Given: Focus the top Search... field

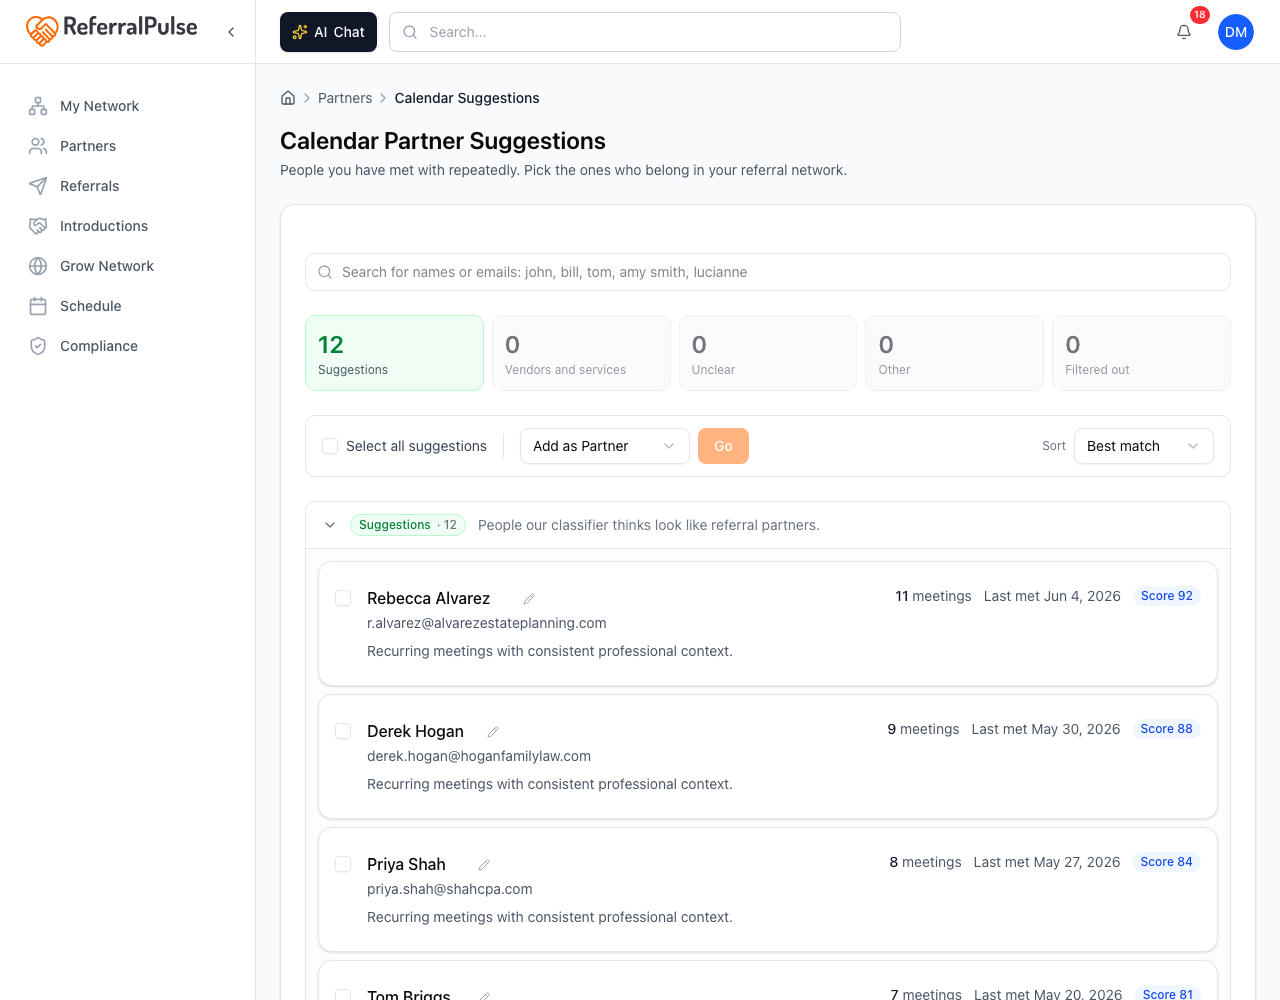Looking at the screenshot, I should (645, 32).
